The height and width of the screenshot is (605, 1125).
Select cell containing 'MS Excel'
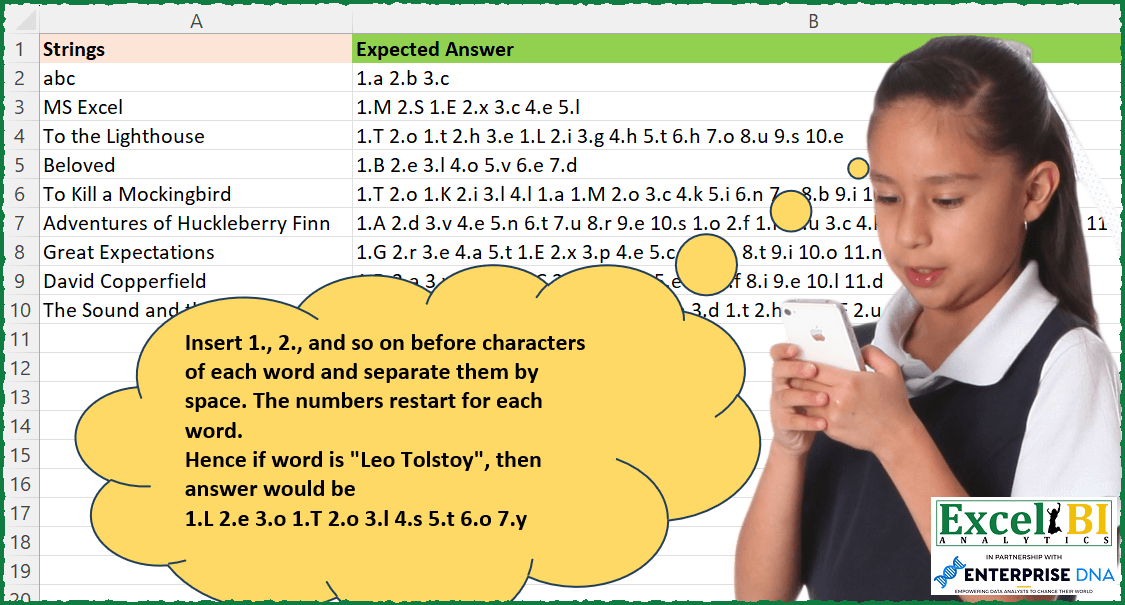click(x=196, y=107)
